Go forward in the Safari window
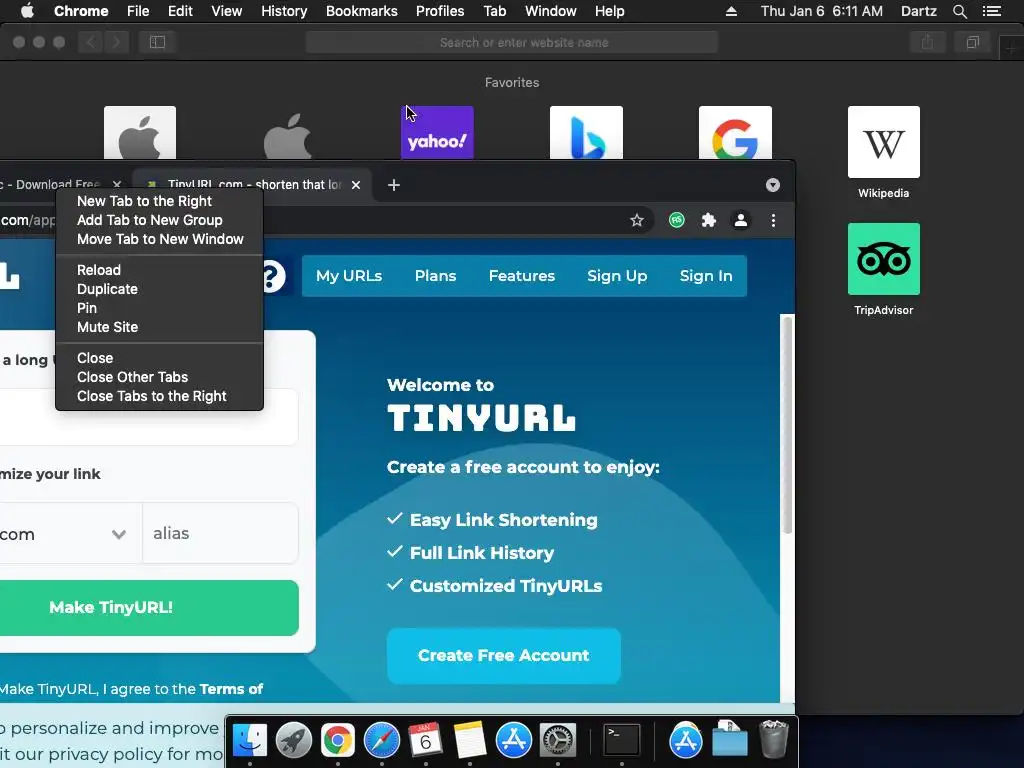This screenshot has width=1024, height=768. point(116,42)
